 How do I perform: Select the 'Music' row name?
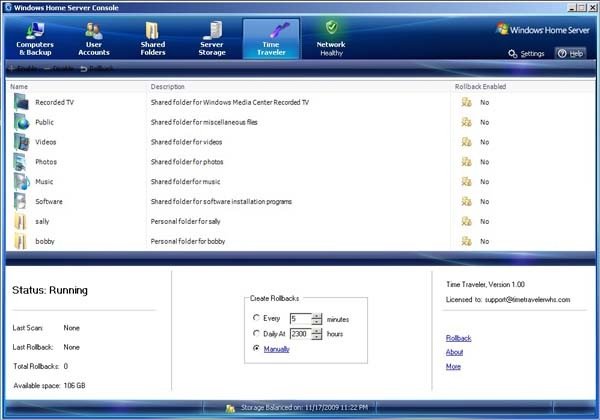pos(44,182)
